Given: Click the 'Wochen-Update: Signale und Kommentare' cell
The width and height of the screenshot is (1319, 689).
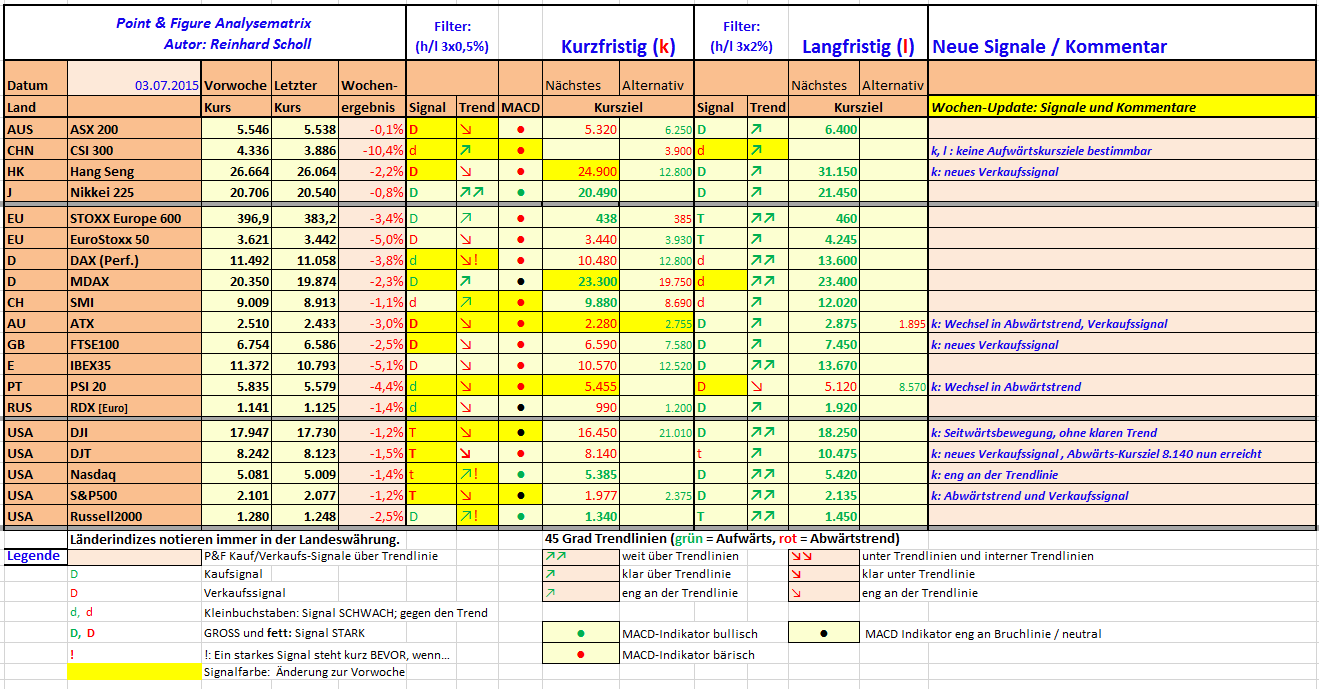Looking at the screenshot, I should 1122,107.
